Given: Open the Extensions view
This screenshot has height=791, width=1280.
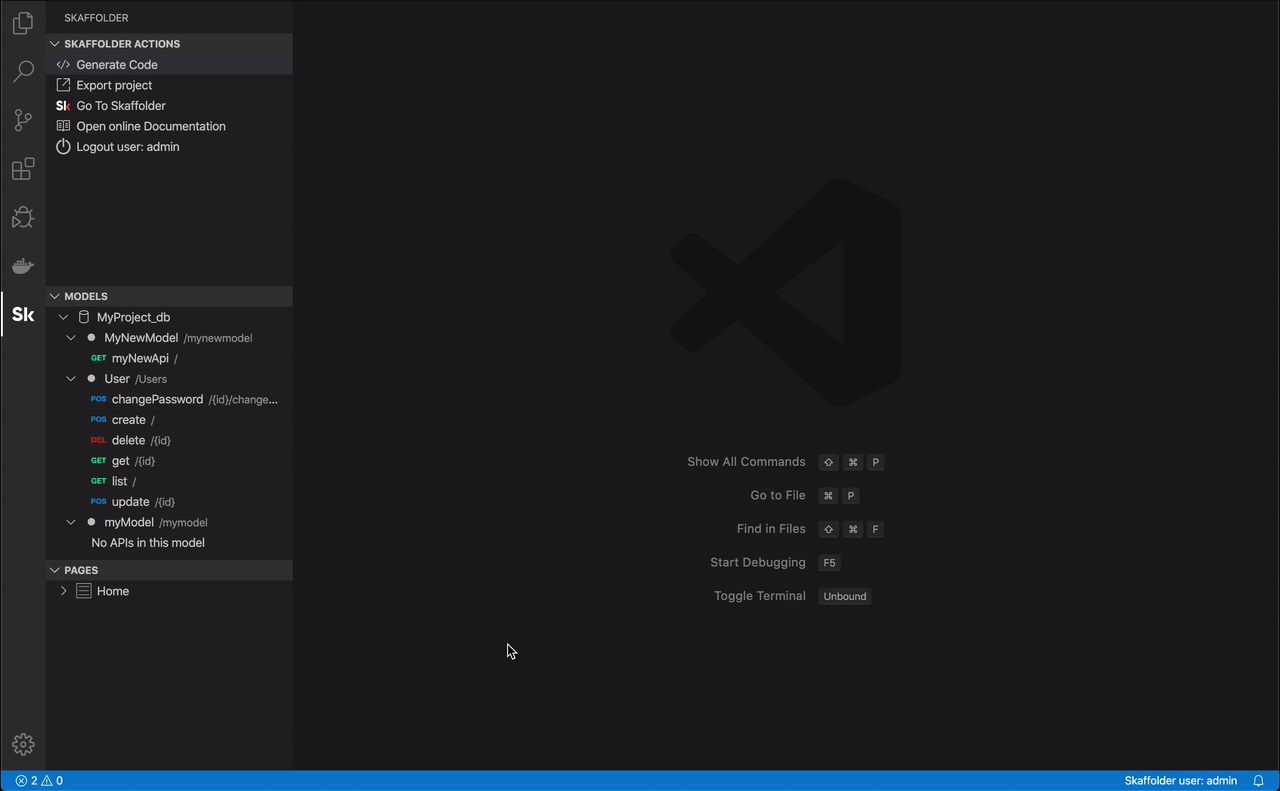Looking at the screenshot, I should (23, 169).
